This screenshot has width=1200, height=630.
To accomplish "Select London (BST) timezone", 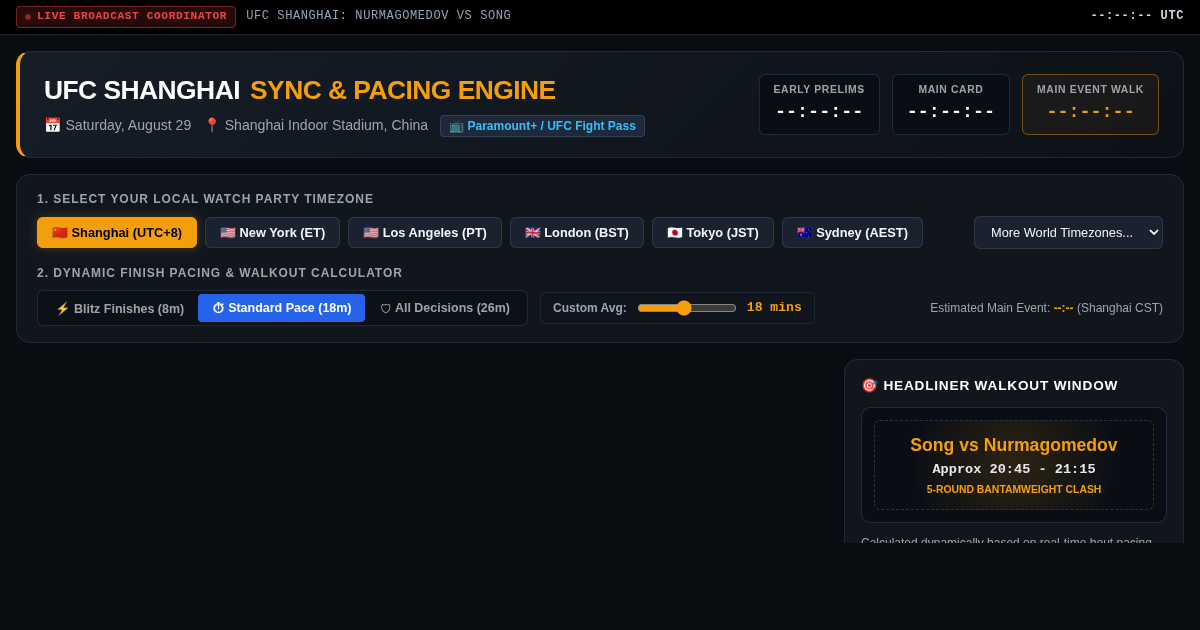I will click(577, 233).
